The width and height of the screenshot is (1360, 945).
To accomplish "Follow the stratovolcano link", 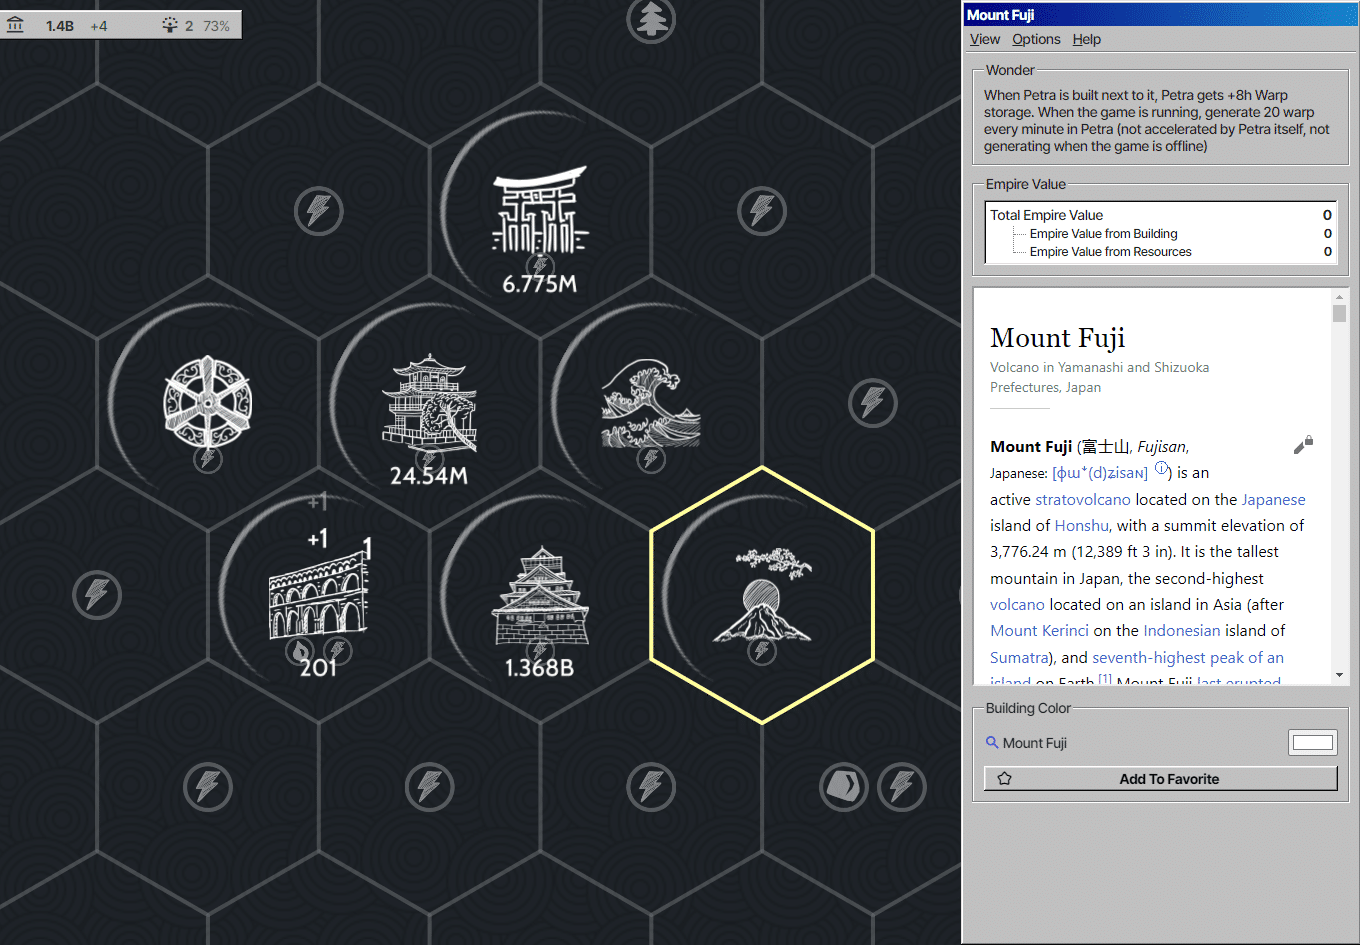I will (x=1083, y=499).
